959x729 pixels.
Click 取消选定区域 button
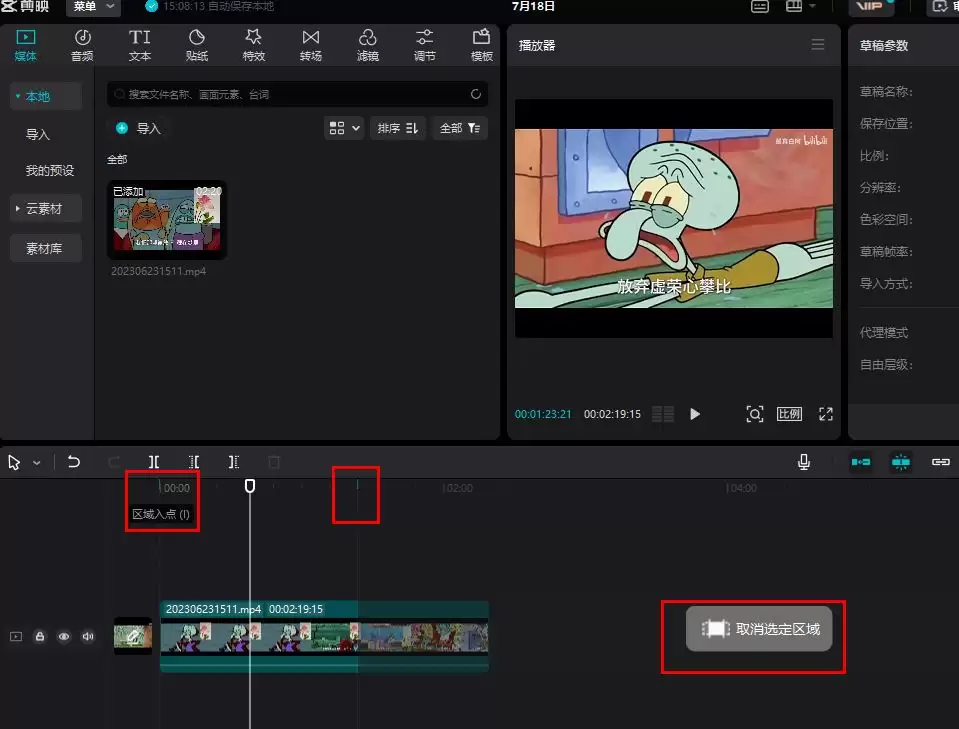pos(759,629)
